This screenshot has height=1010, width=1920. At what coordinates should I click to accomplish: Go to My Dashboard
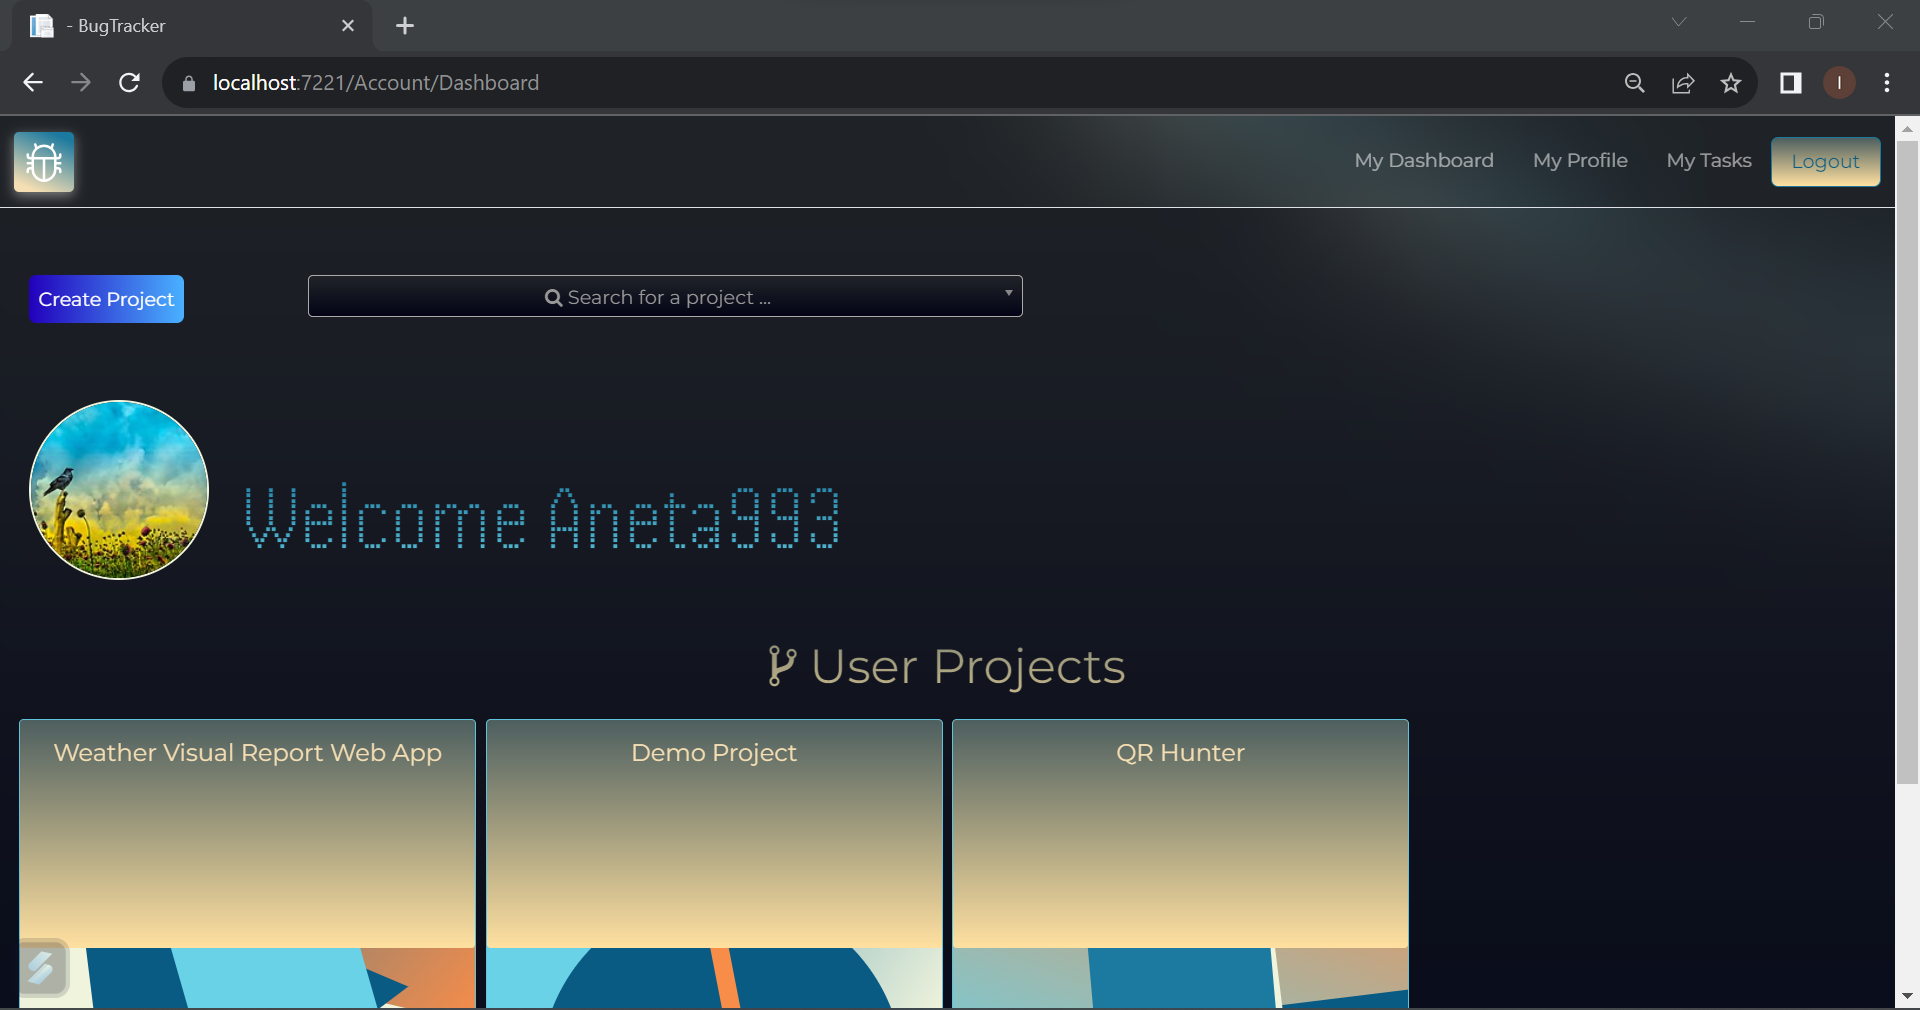tap(1423, 161)
